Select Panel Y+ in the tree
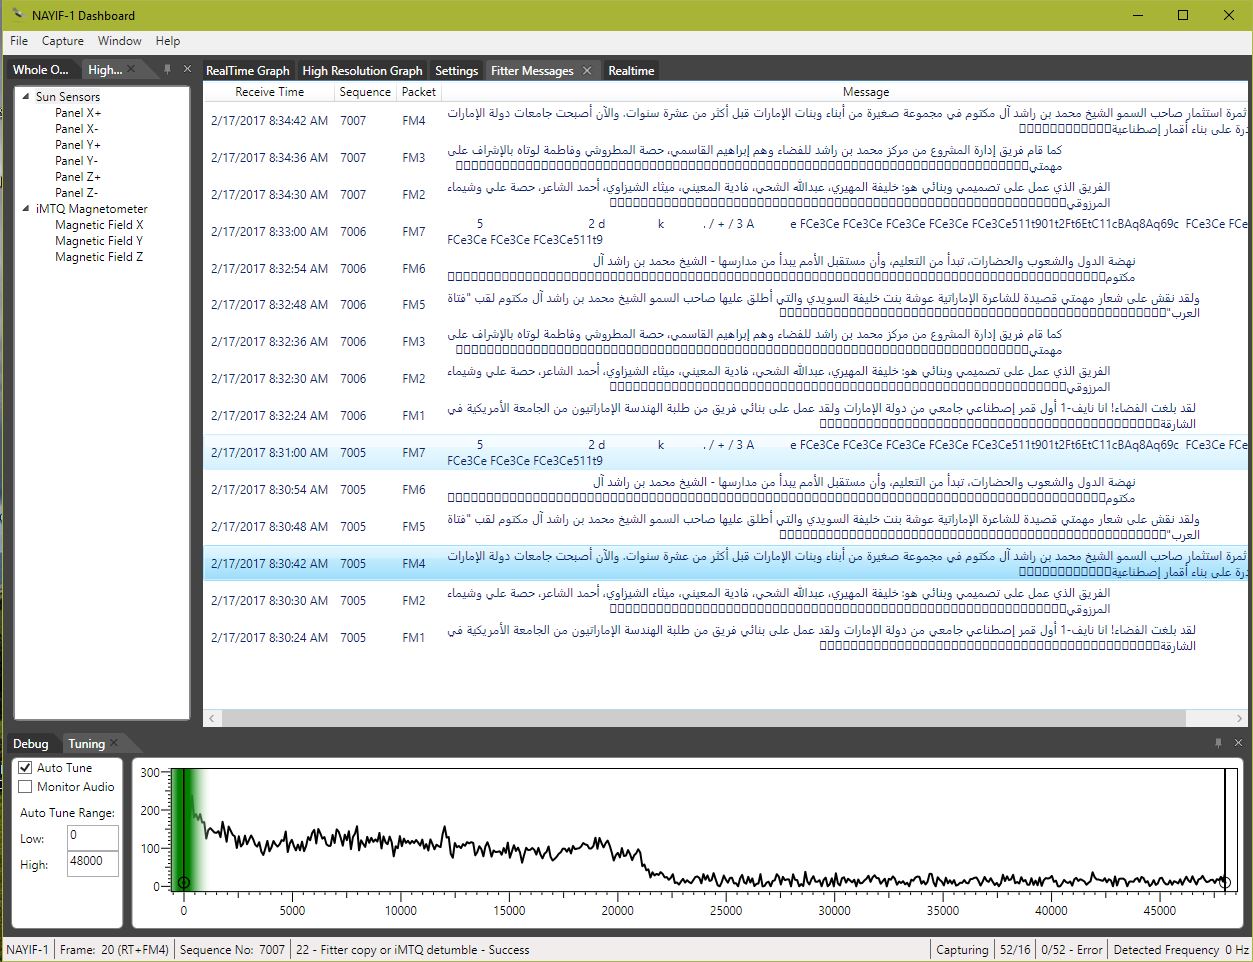This screenshot has height=962, width=1253. click(78, 145)
